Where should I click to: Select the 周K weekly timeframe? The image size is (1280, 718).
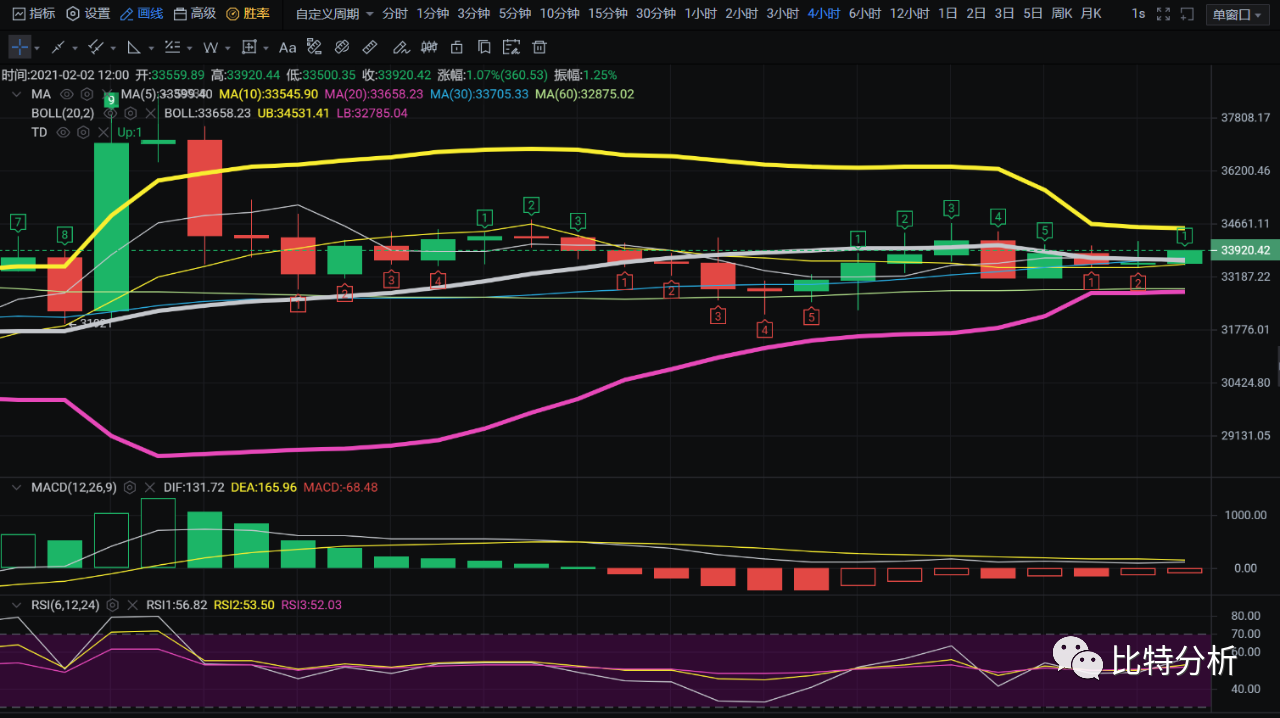[x=1061, y=14]
